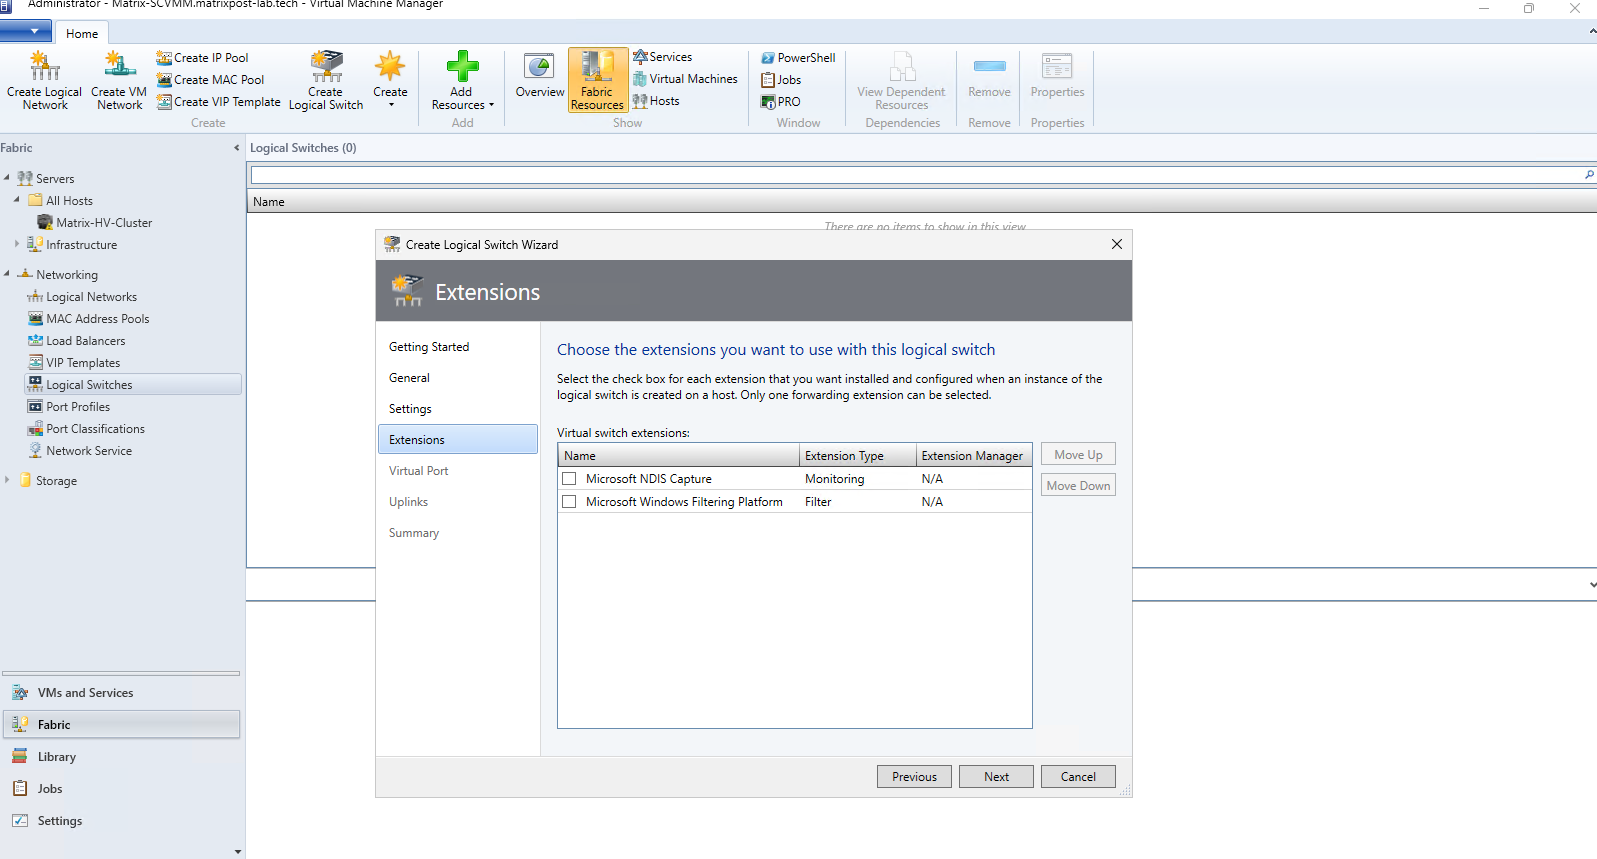Click the Previous button
The width and height of the screenshot is (1597, 859).
pyautogui.click(x=914, y=777)
